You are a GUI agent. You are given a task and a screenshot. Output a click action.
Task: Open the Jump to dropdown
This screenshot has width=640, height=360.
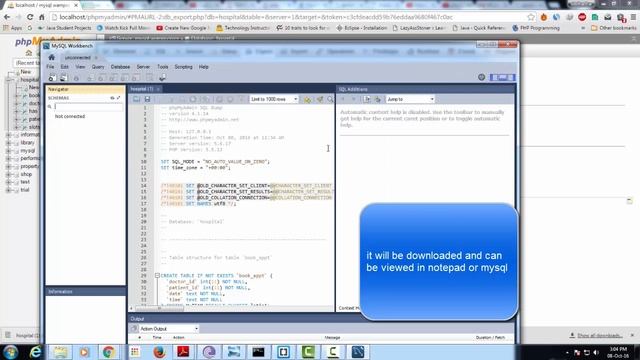(x=410, y=99)
